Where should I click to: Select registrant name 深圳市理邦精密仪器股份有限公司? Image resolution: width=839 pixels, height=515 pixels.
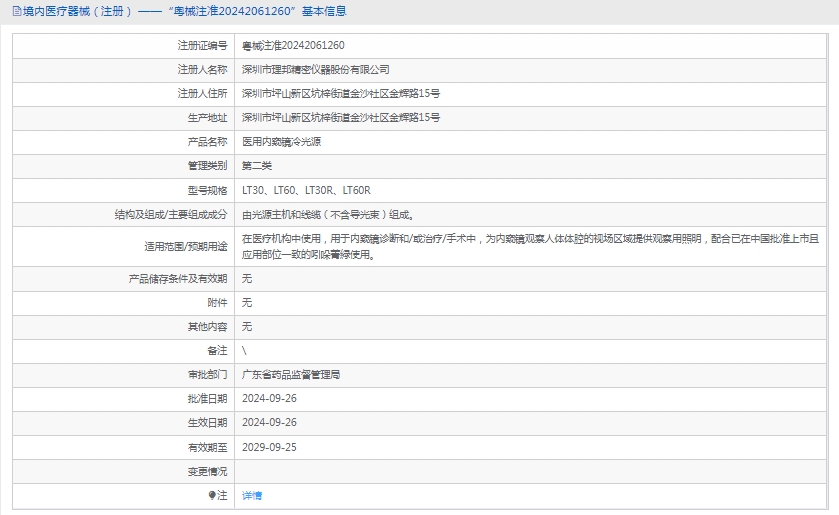tap(315, 69)
